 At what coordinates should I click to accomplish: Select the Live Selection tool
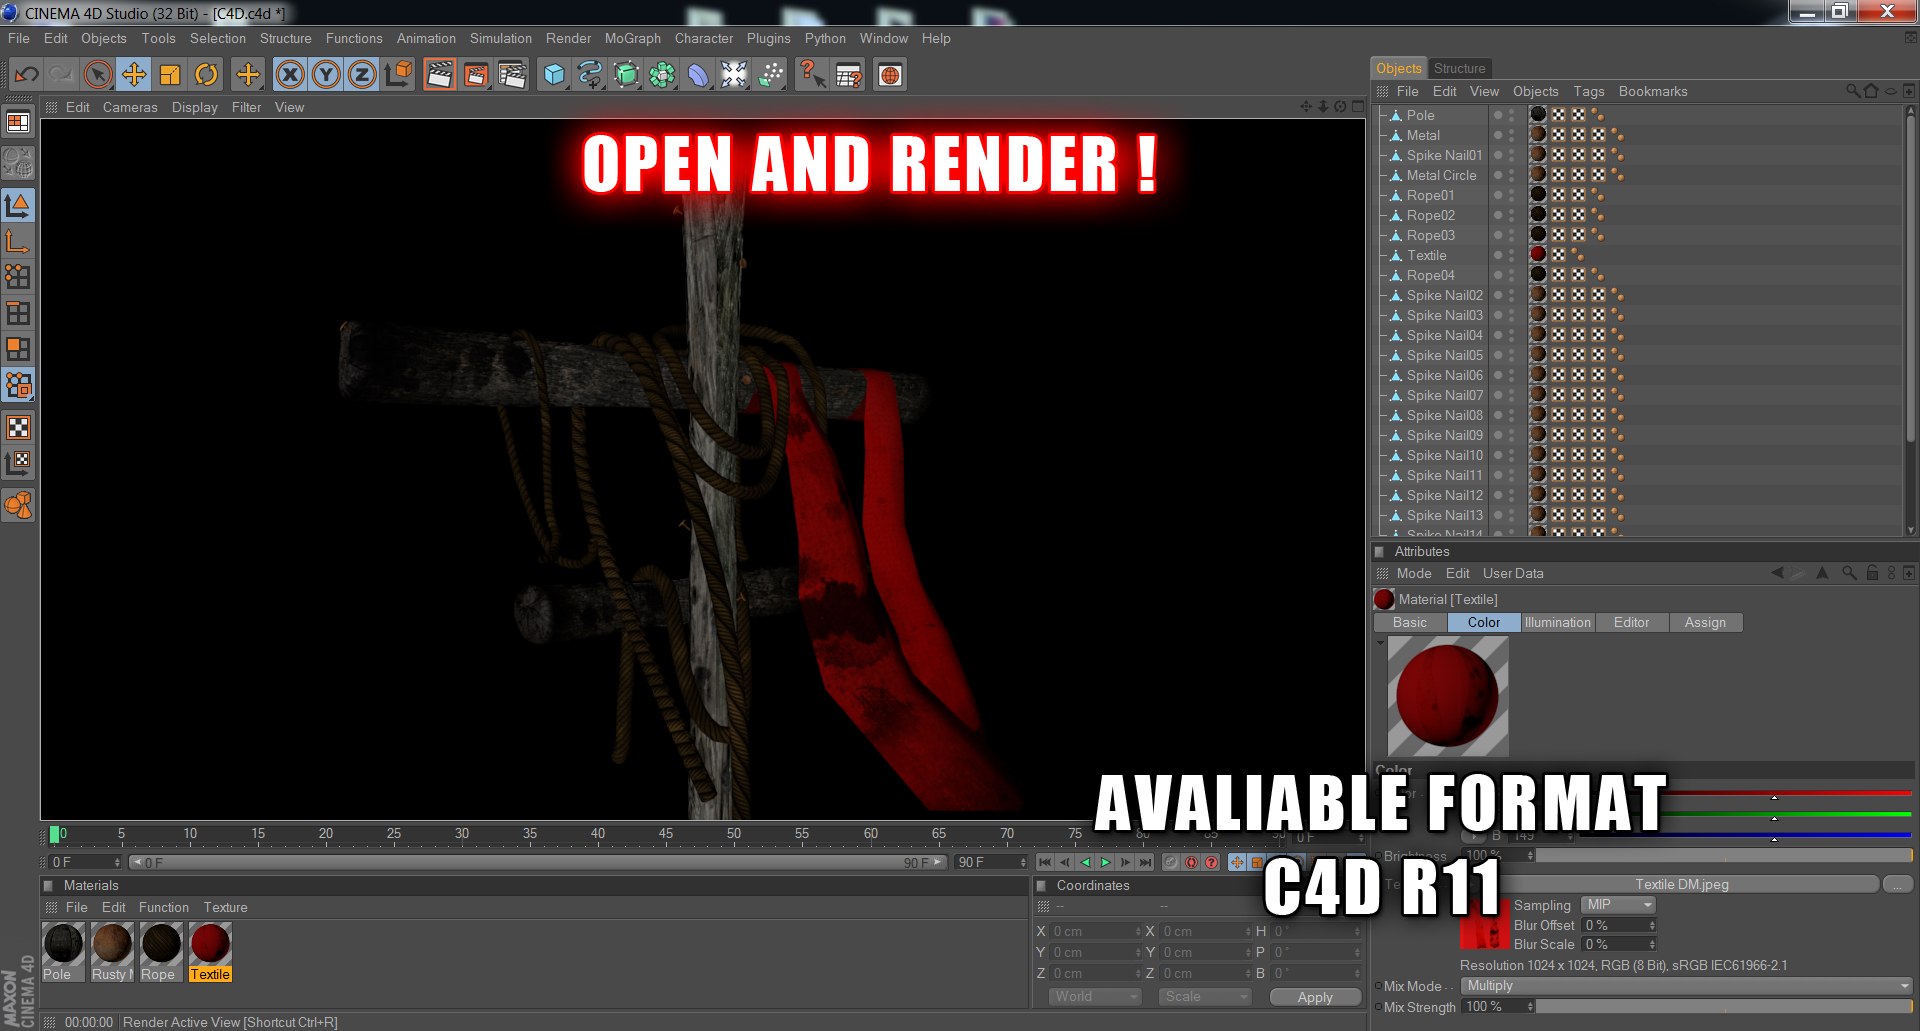(98, 74)
